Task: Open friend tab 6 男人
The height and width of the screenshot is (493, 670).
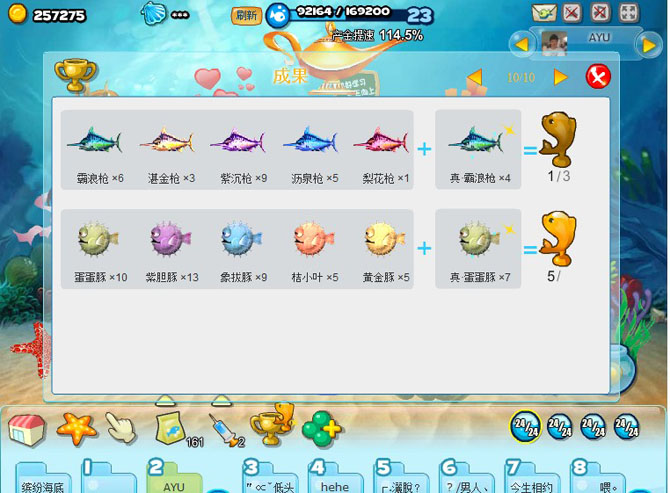Action: [x=467, y=477]
